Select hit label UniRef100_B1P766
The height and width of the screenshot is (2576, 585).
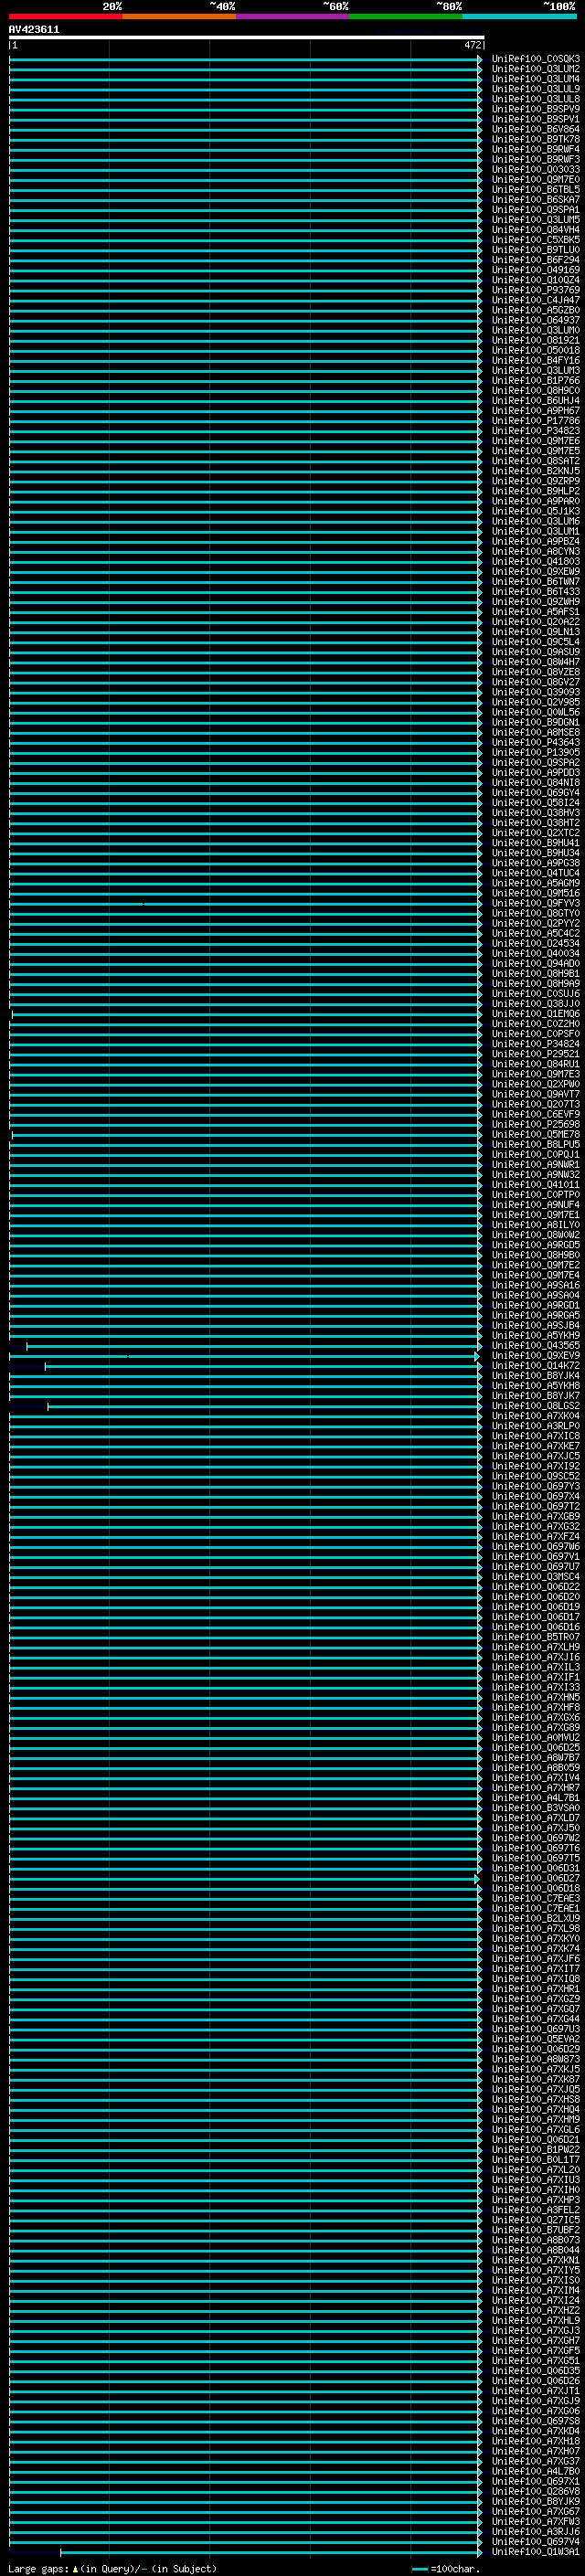tap(536, 380)
